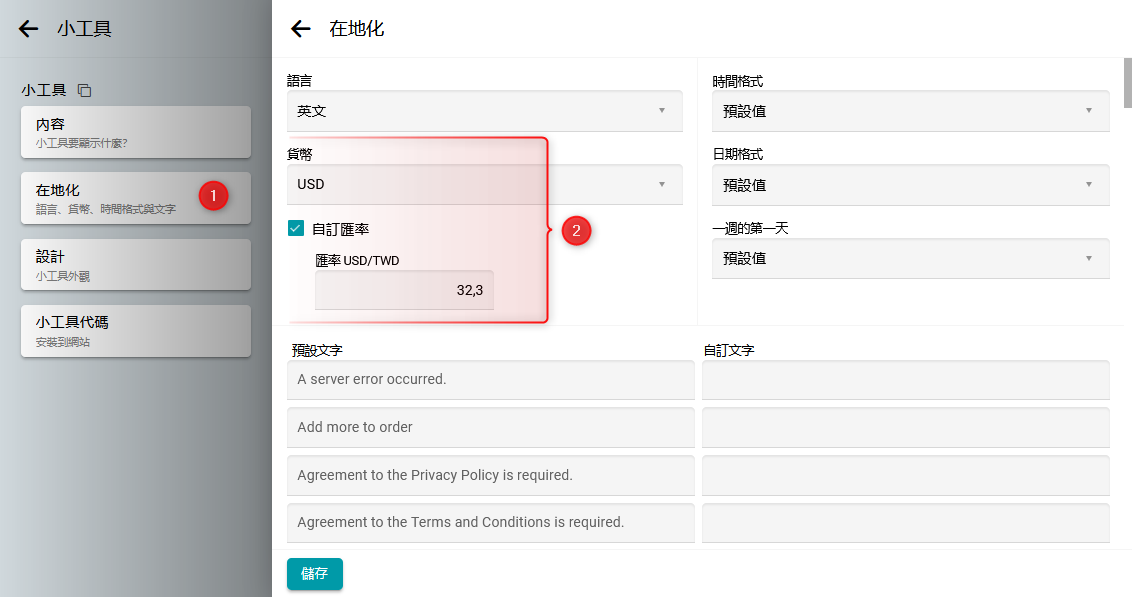Click custom text field for 'Add more to order'
The width and height of the screenshot is (1132, 597).
[x=905, y=427]
